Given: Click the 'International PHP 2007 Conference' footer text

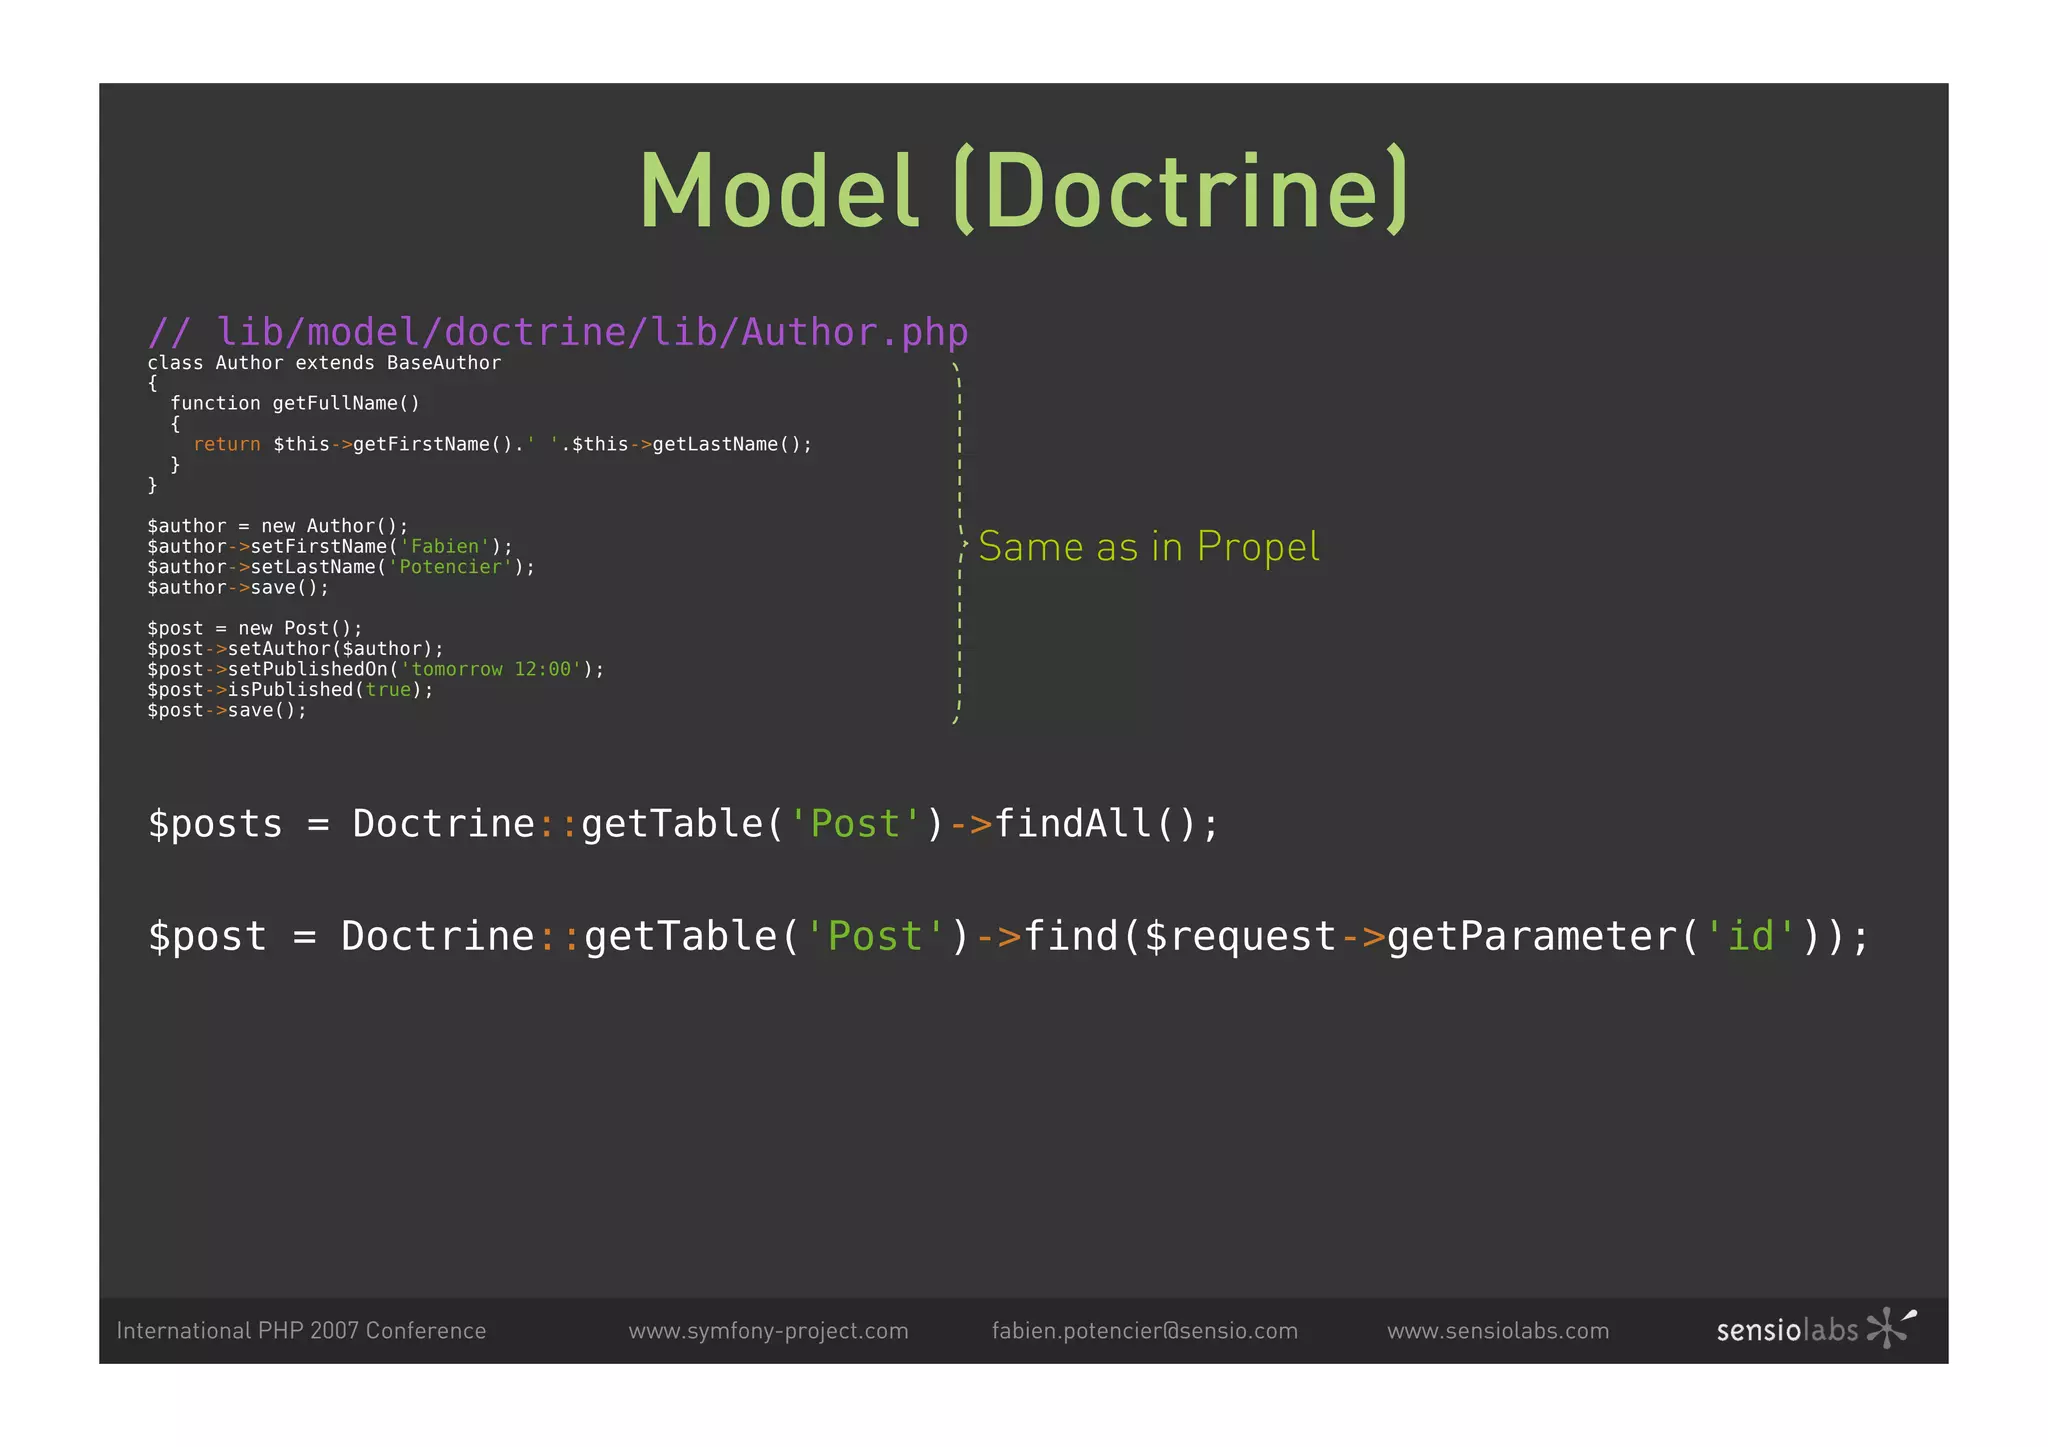Looking at the screenshot, I should click(301, 1331).
